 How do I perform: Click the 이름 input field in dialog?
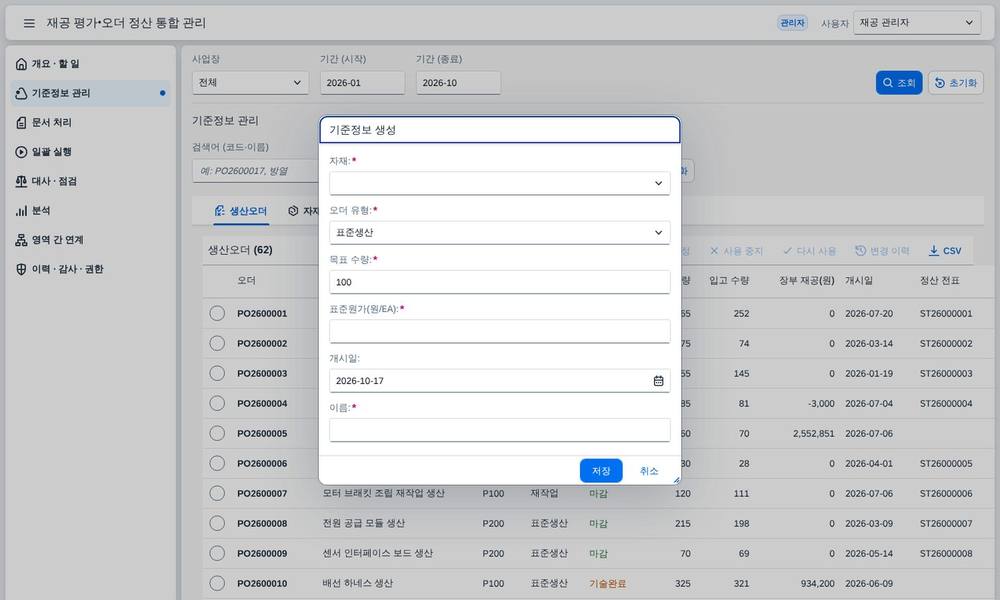499,430
